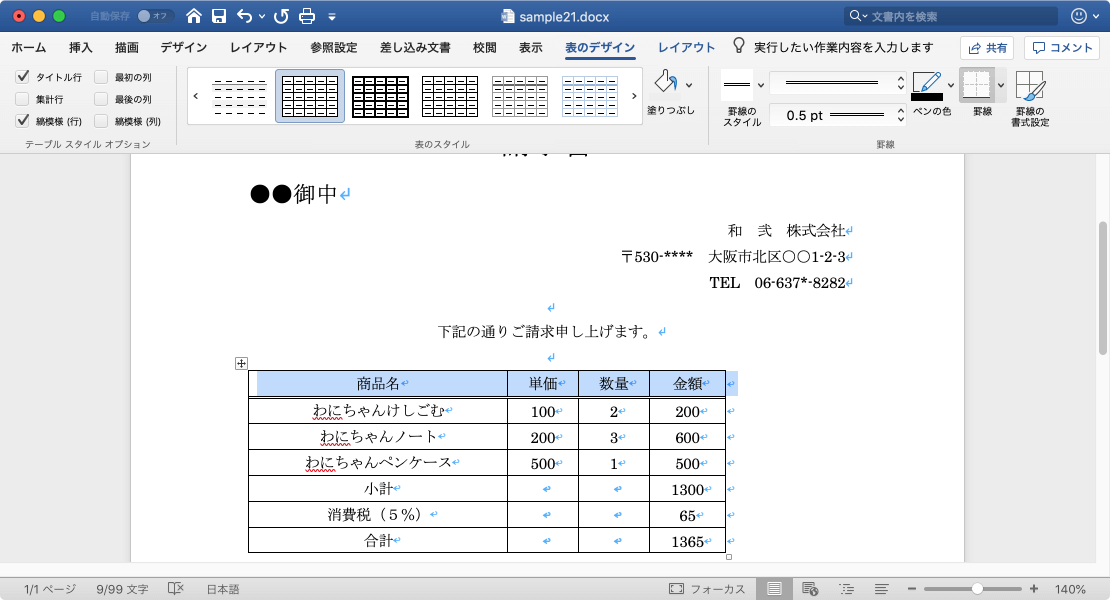Image resolution: width=1110 pixels, height=600 pixels.
Task: Click the vertical scrollbar thumb
Action: coord(1102,288)
